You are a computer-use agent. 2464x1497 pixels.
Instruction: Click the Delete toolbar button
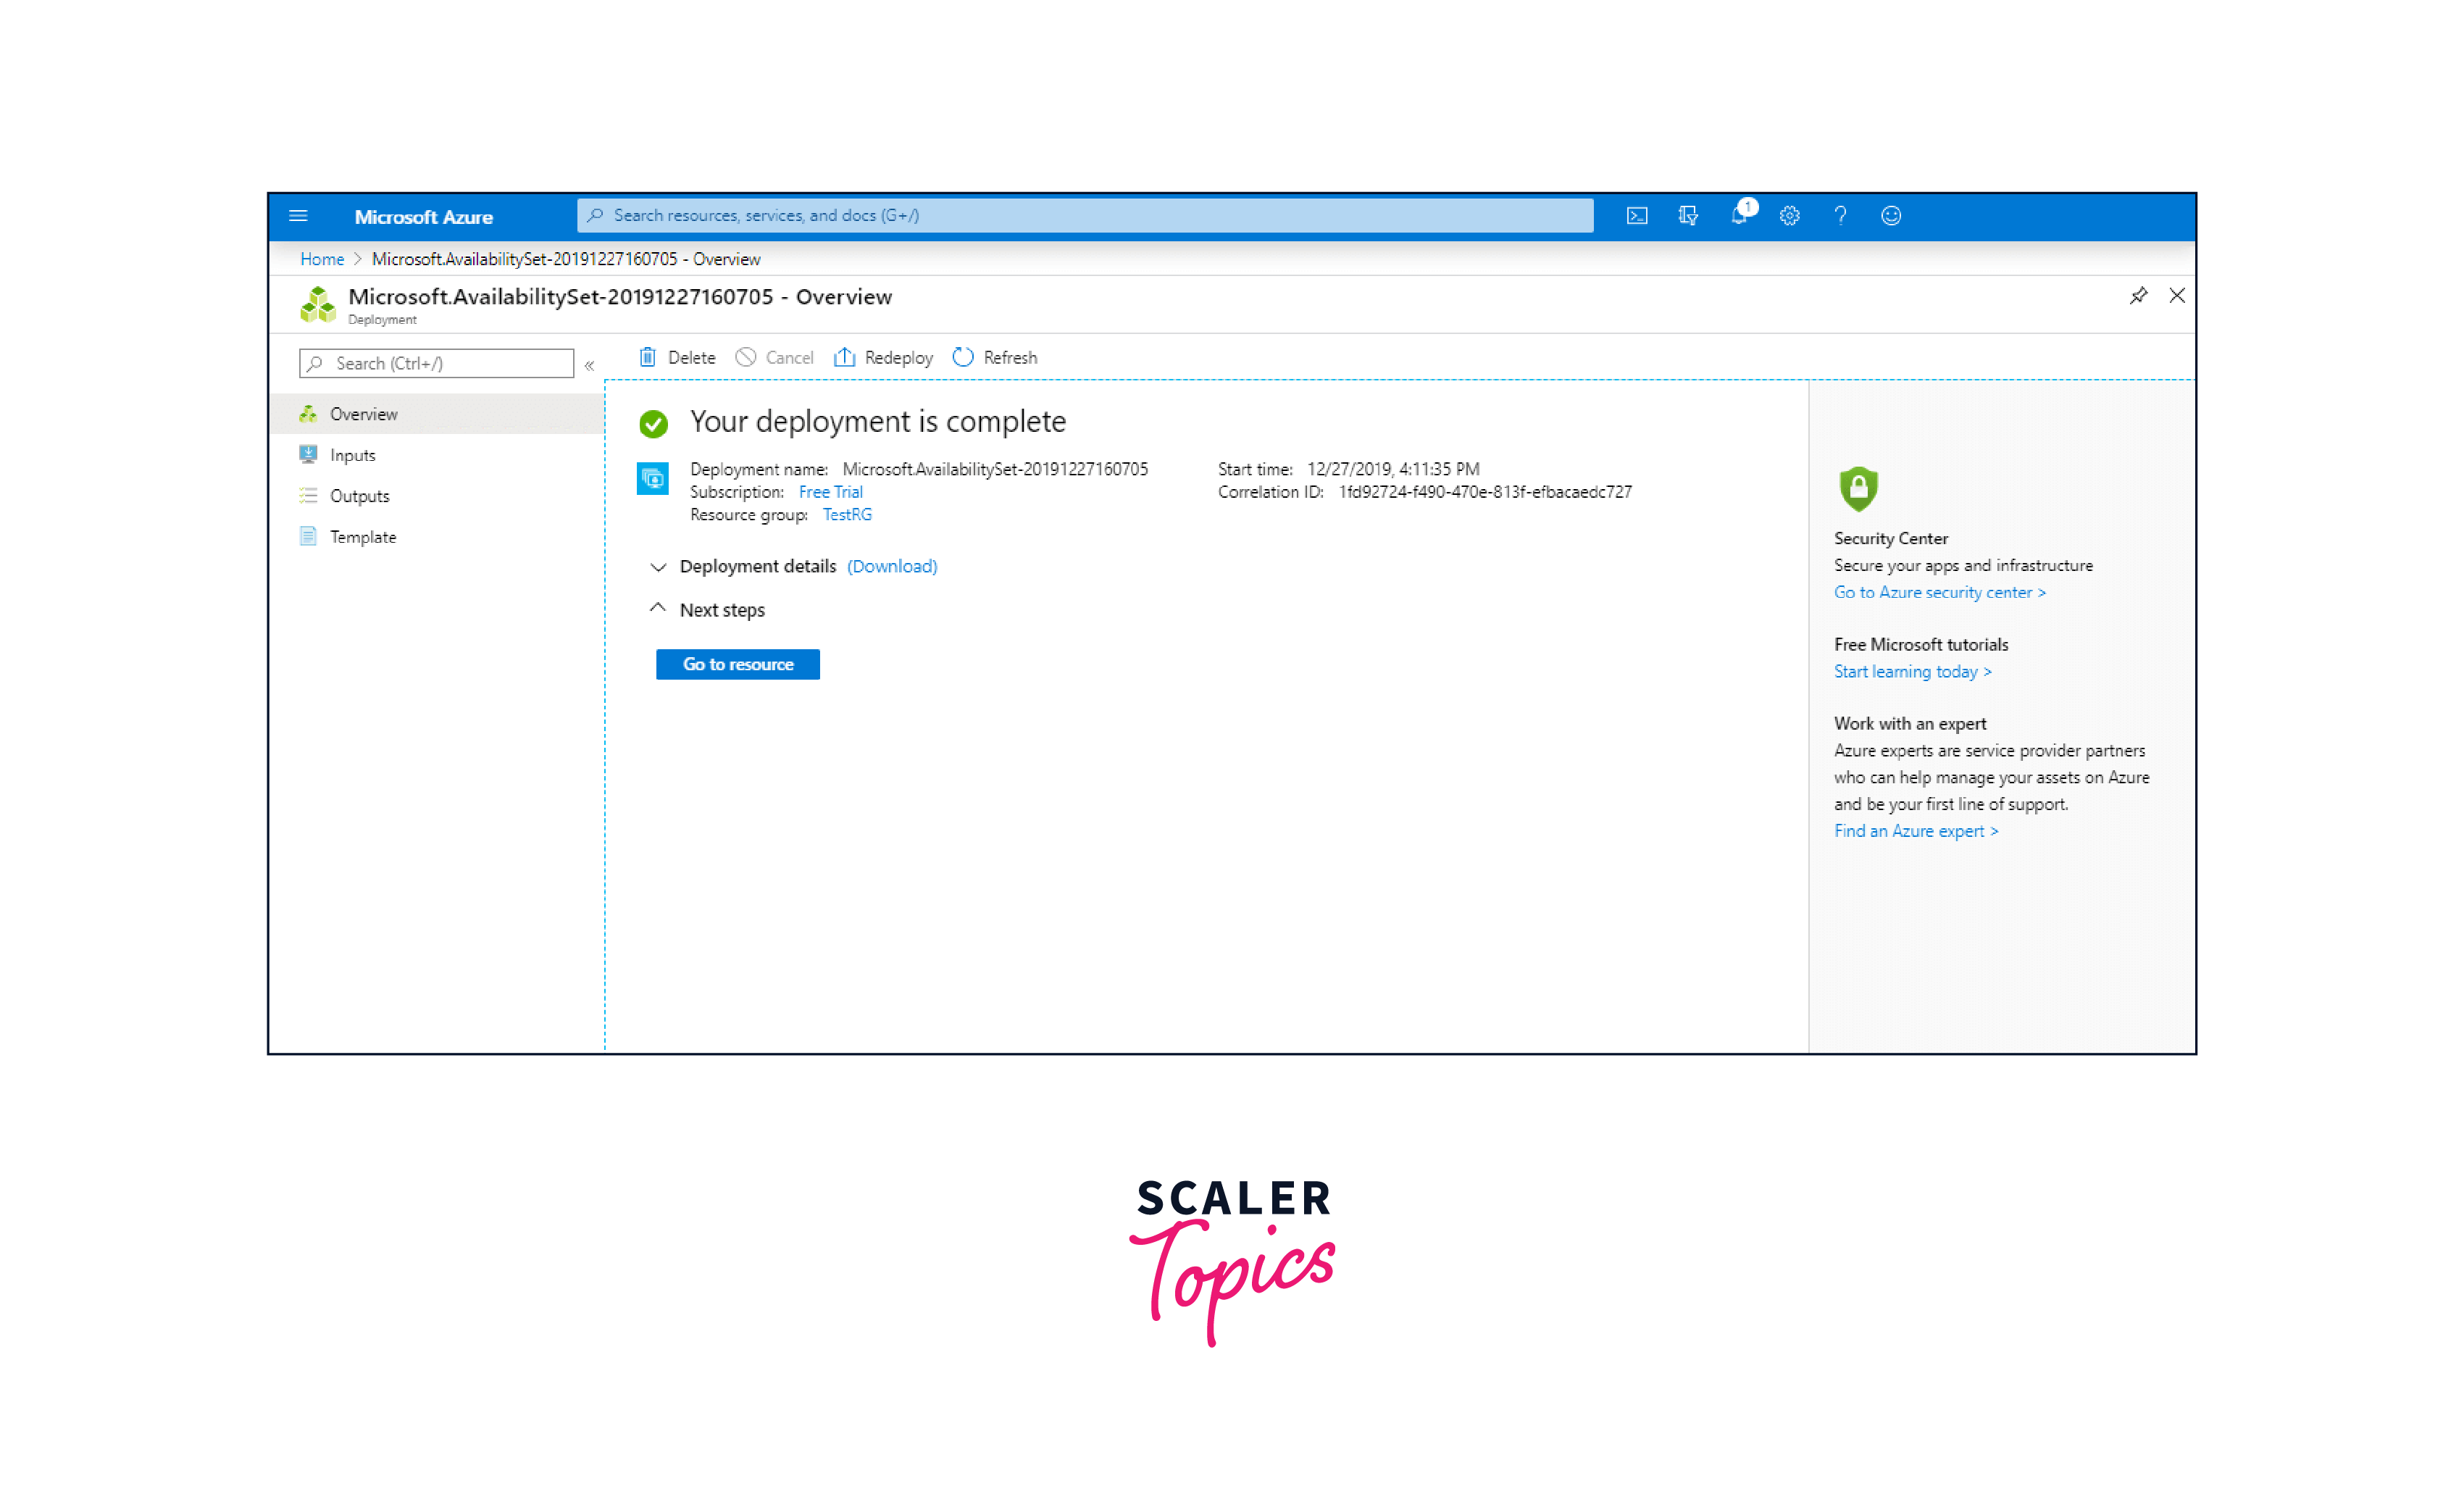coord(677,358)
